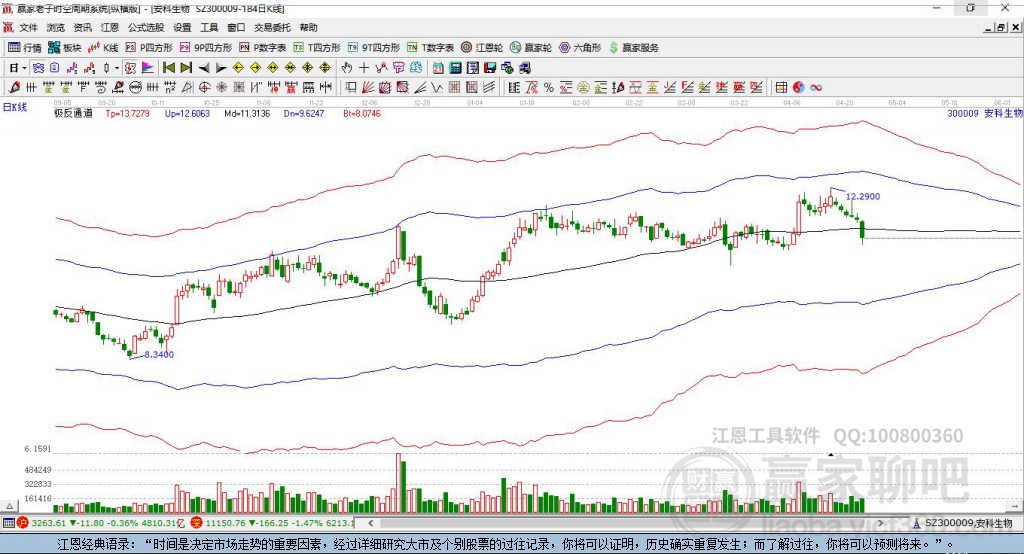1024x554 pixels.
Task: Open the T数字表 tool
Action: pyautogui.click(x=430, y=48)
